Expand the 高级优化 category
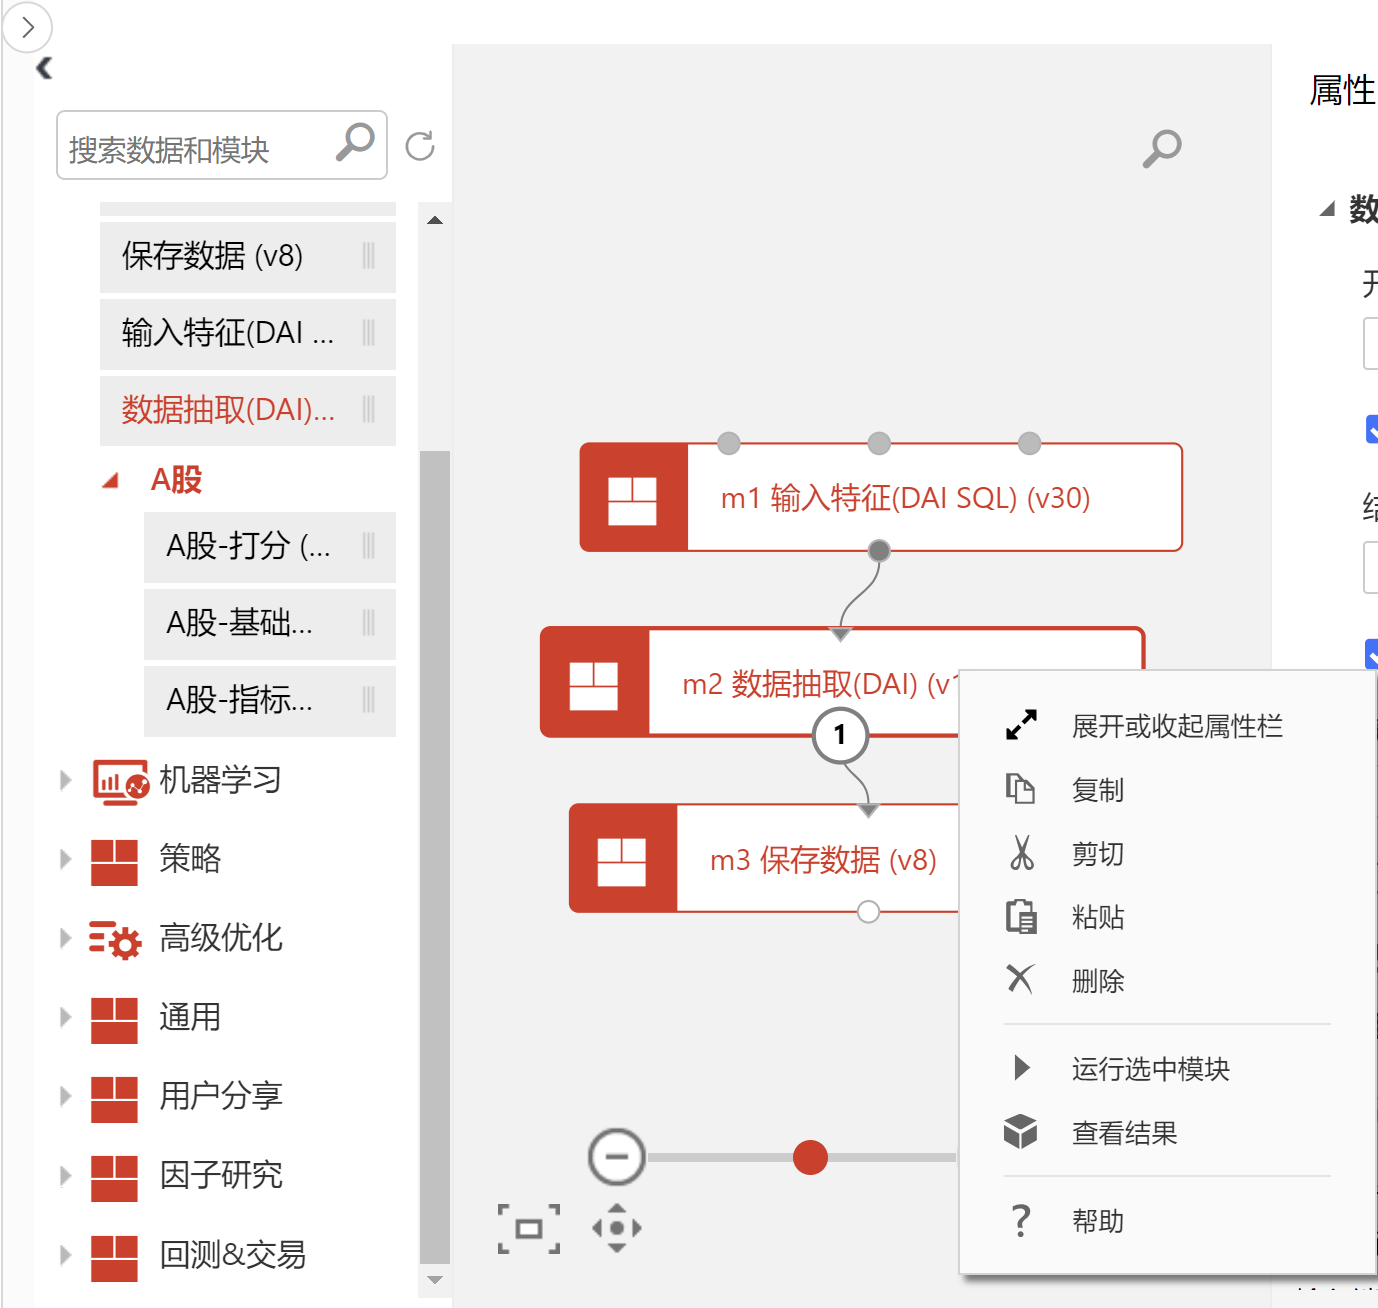The height and width of the screenshot is (1308, 1378). (66, 938)
